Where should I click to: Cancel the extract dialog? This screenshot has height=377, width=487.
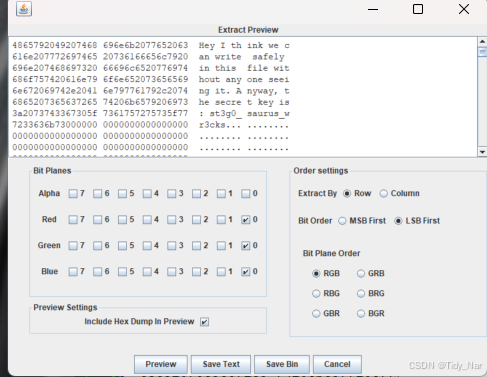[x=337, y=364]
